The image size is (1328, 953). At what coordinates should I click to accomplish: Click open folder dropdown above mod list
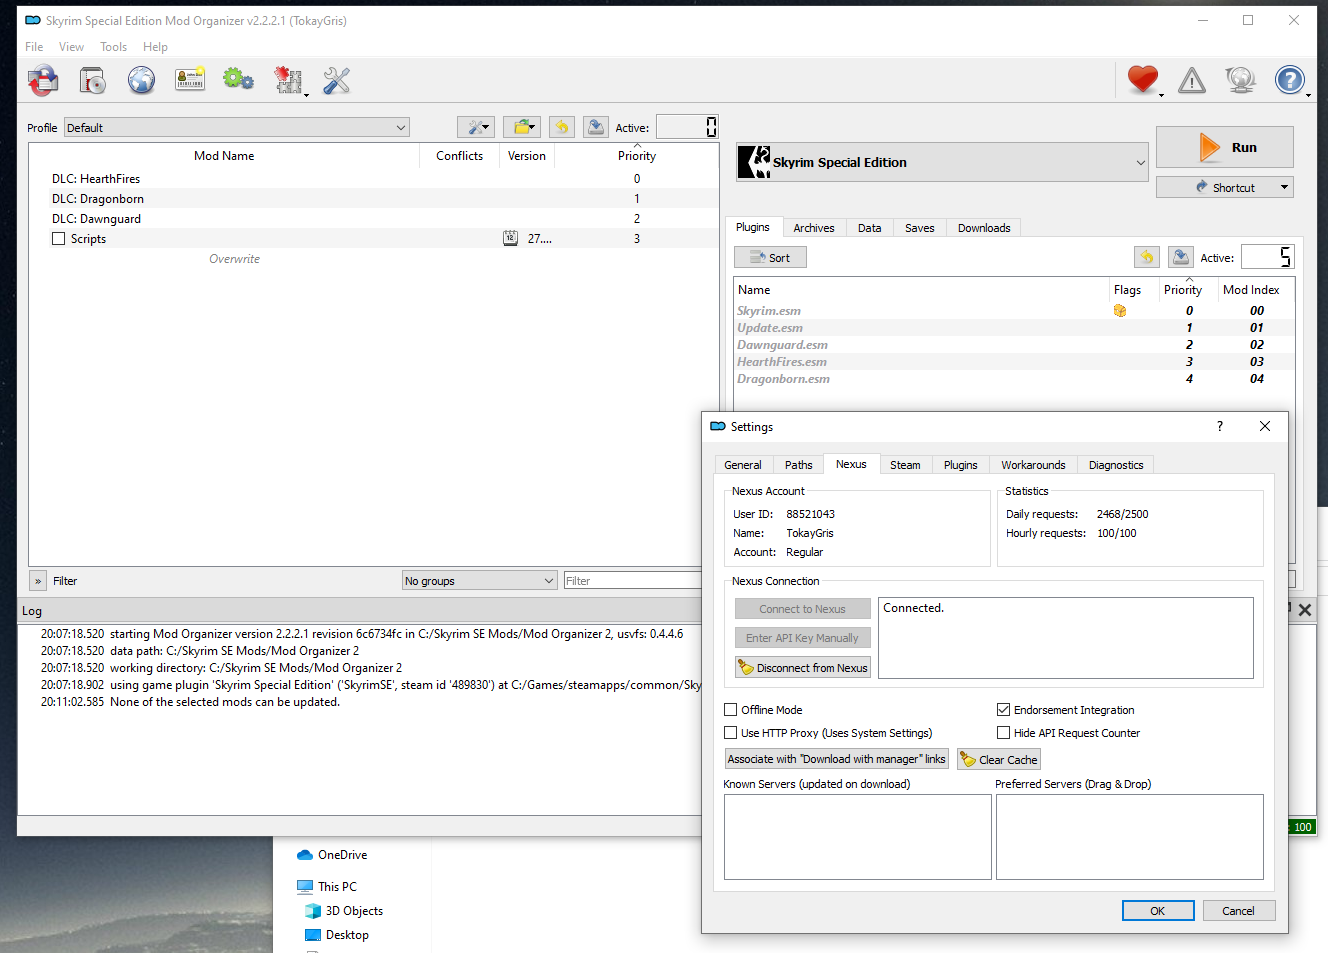pyautogui.click(x=522, y=127)
